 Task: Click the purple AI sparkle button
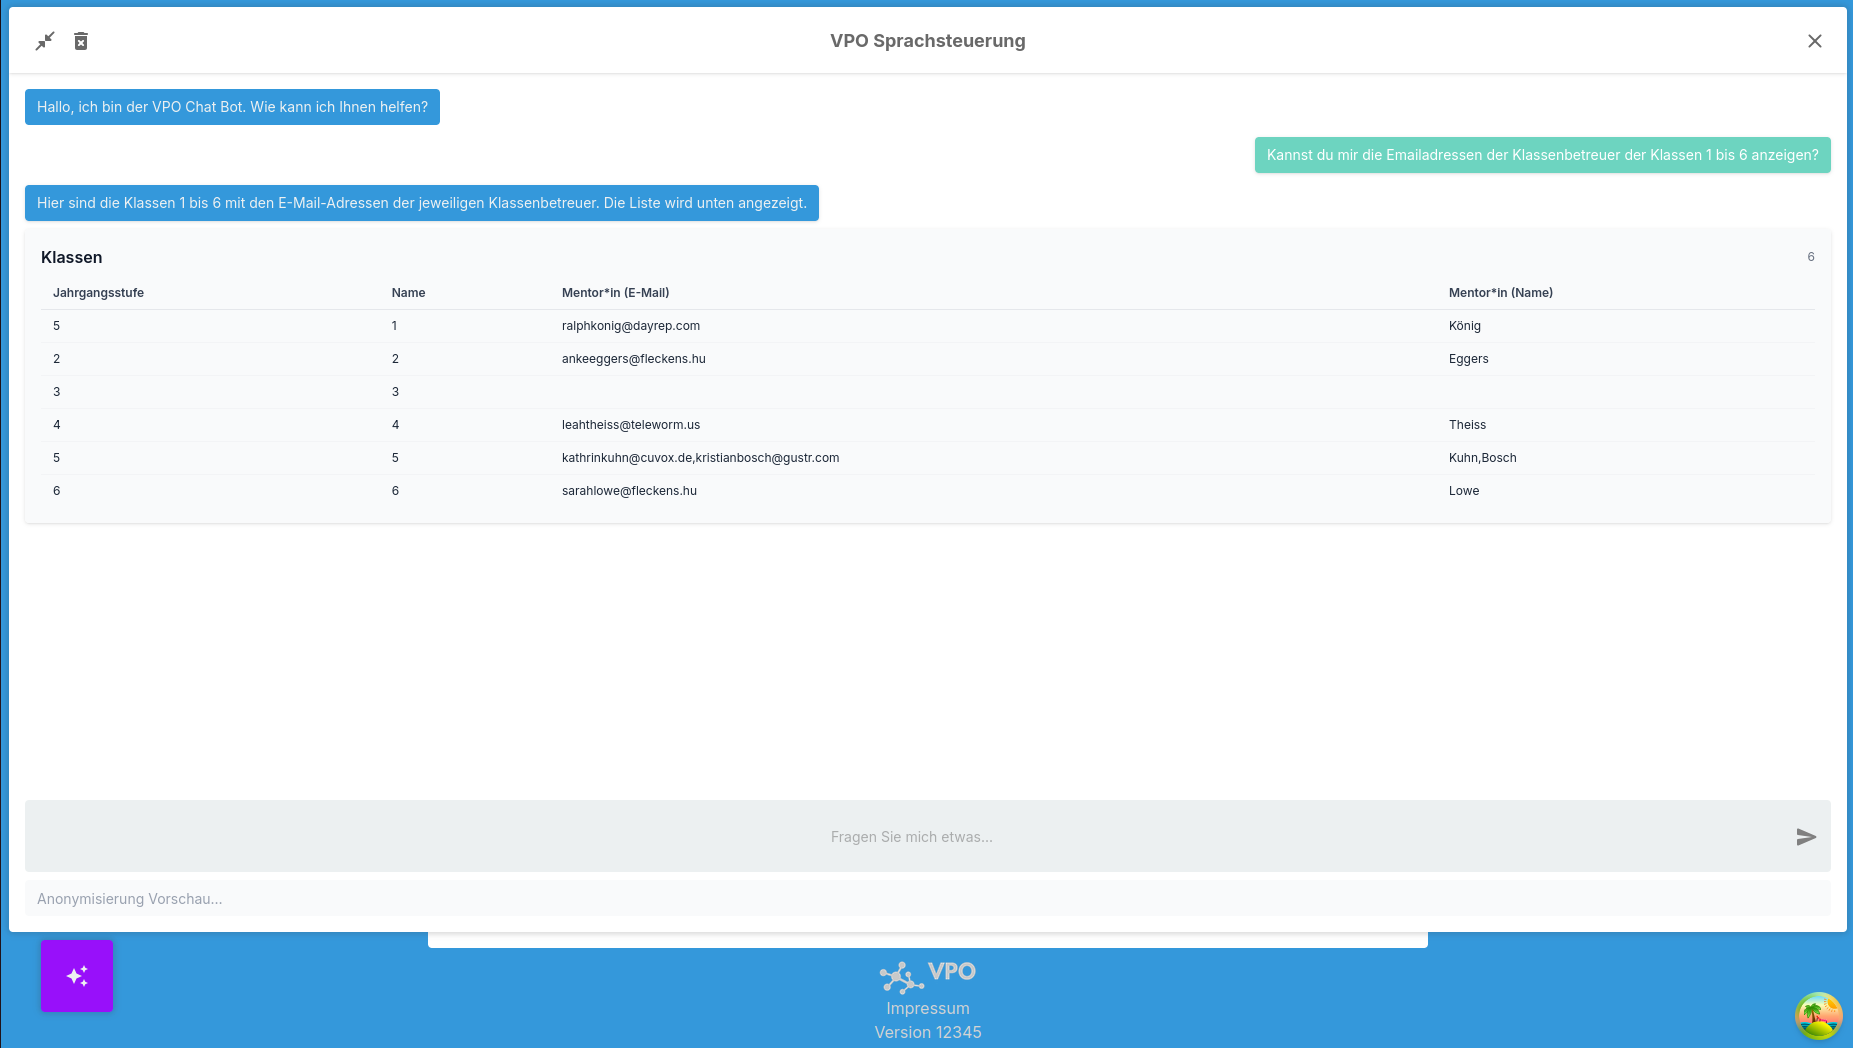[77, 976]
